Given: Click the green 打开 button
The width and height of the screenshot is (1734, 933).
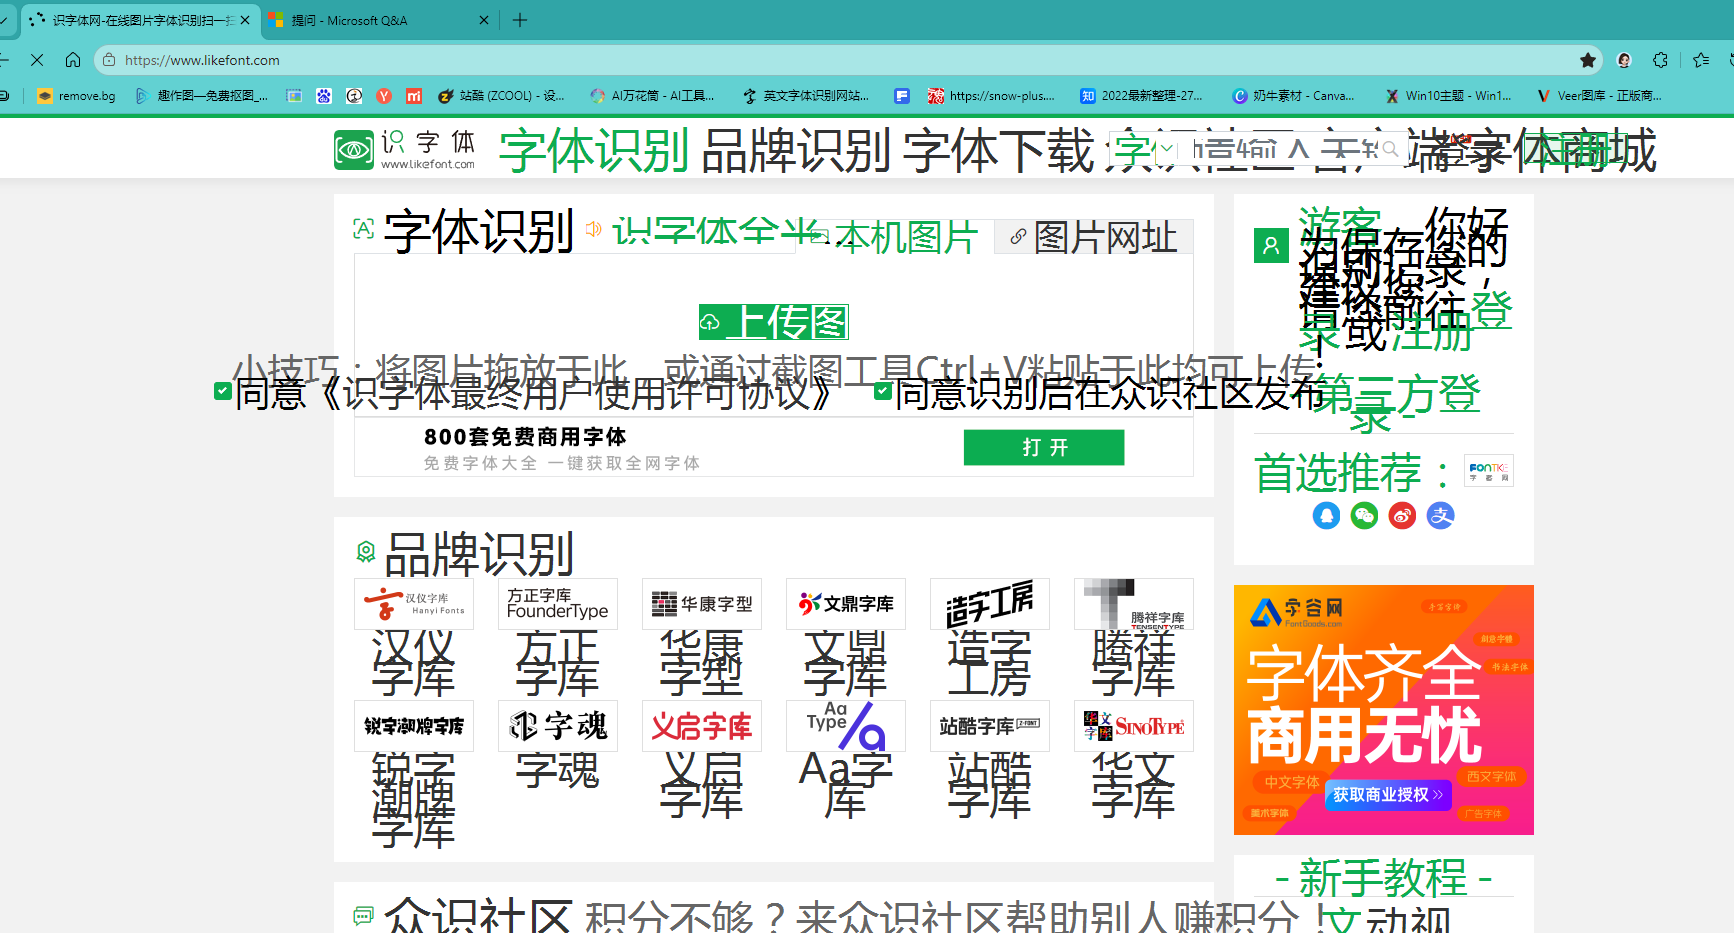Looking at the screenshot, I should [1044, 447].
